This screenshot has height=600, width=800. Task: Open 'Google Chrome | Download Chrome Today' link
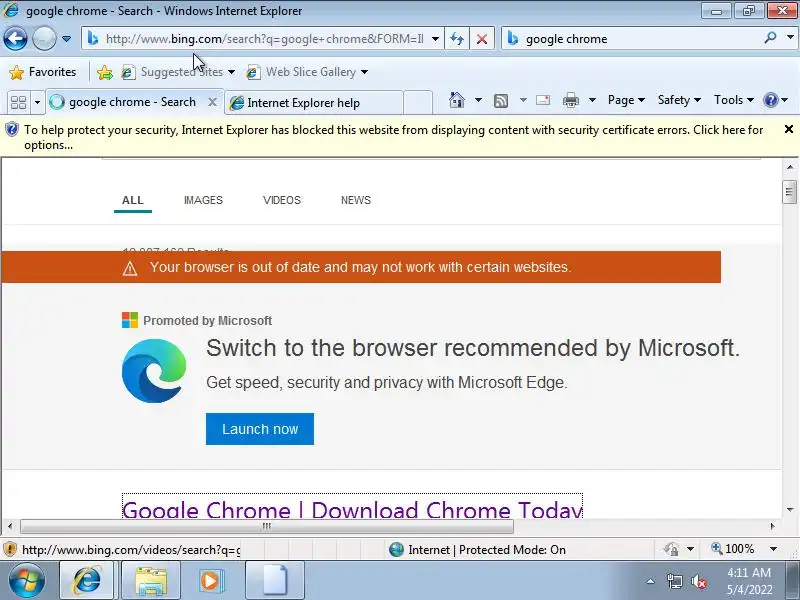(x=352, y=508)
